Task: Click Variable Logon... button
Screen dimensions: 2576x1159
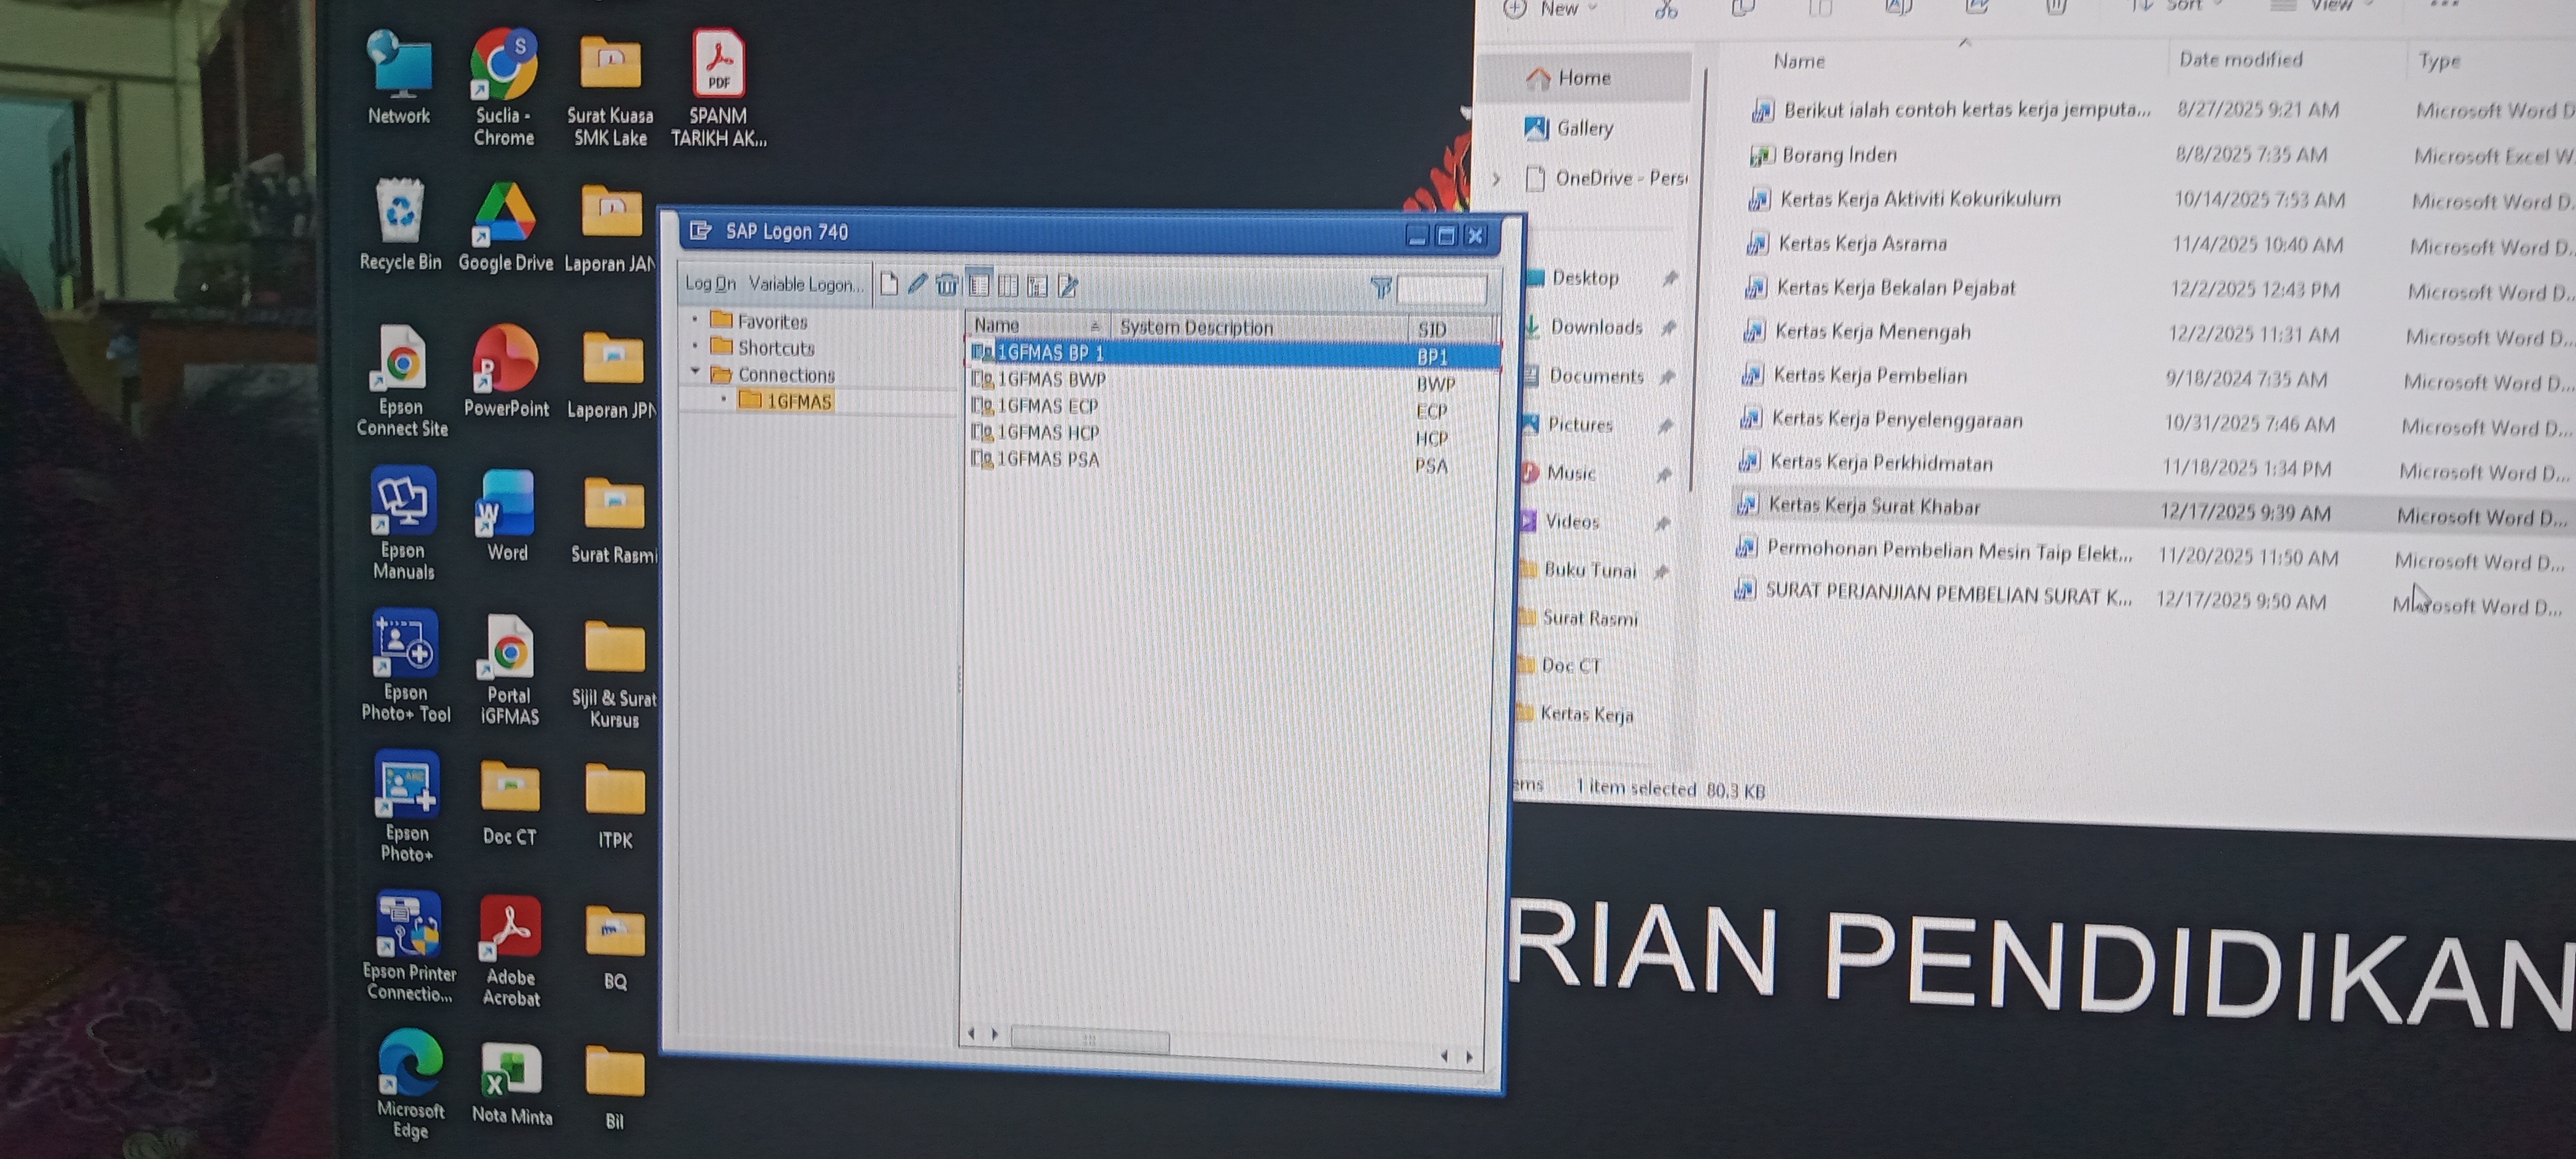Action: 806,284
